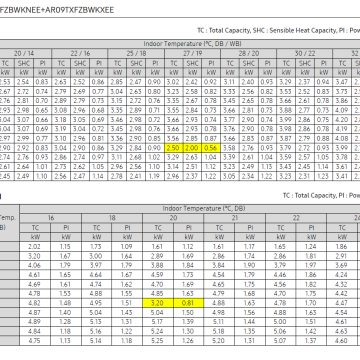Select the model title ending AR09TXFZBWKXEE

(x=57, y=10)
